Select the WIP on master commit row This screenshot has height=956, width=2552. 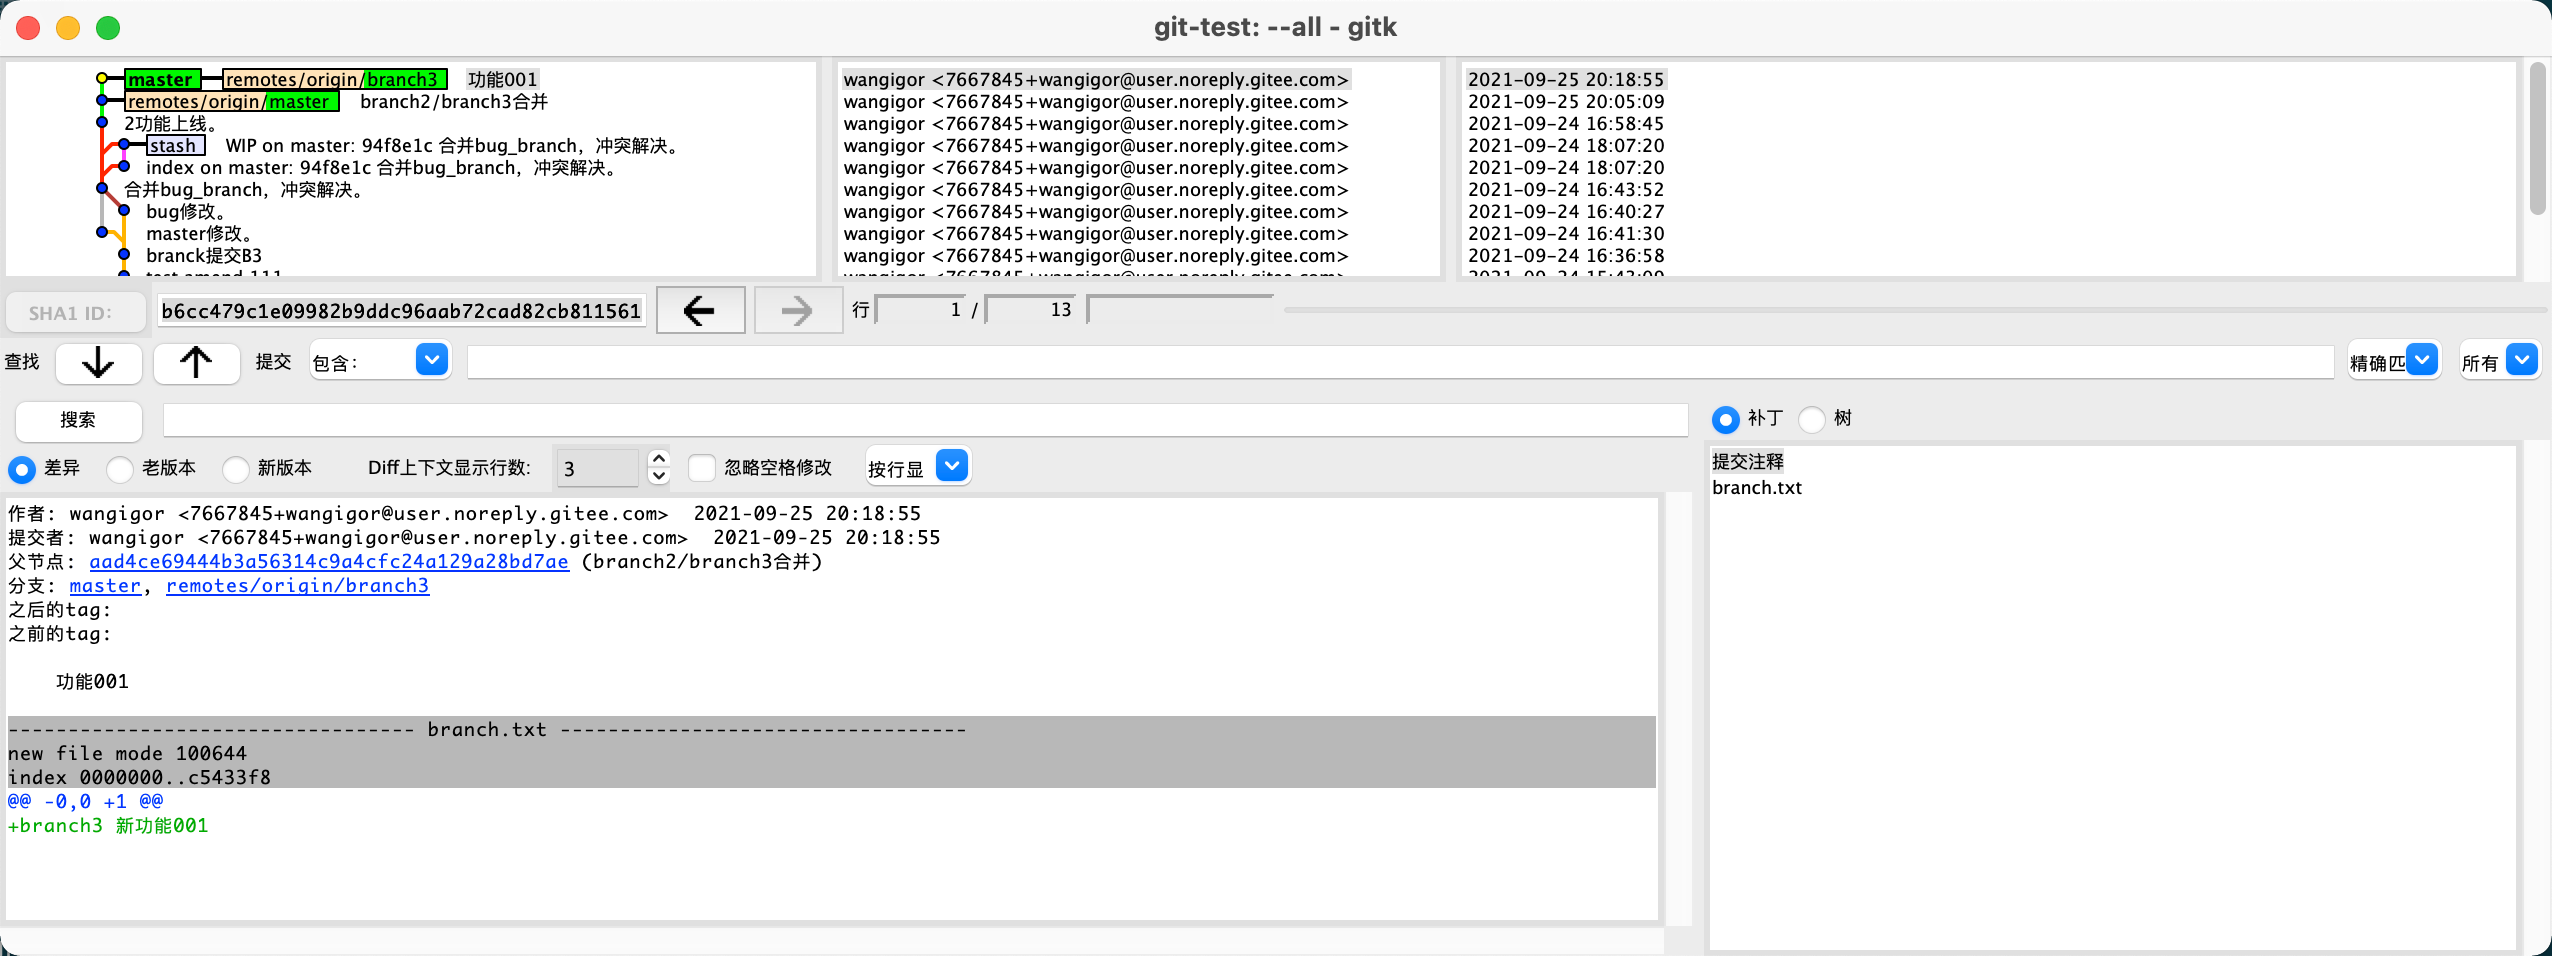[x=452, y=145]
